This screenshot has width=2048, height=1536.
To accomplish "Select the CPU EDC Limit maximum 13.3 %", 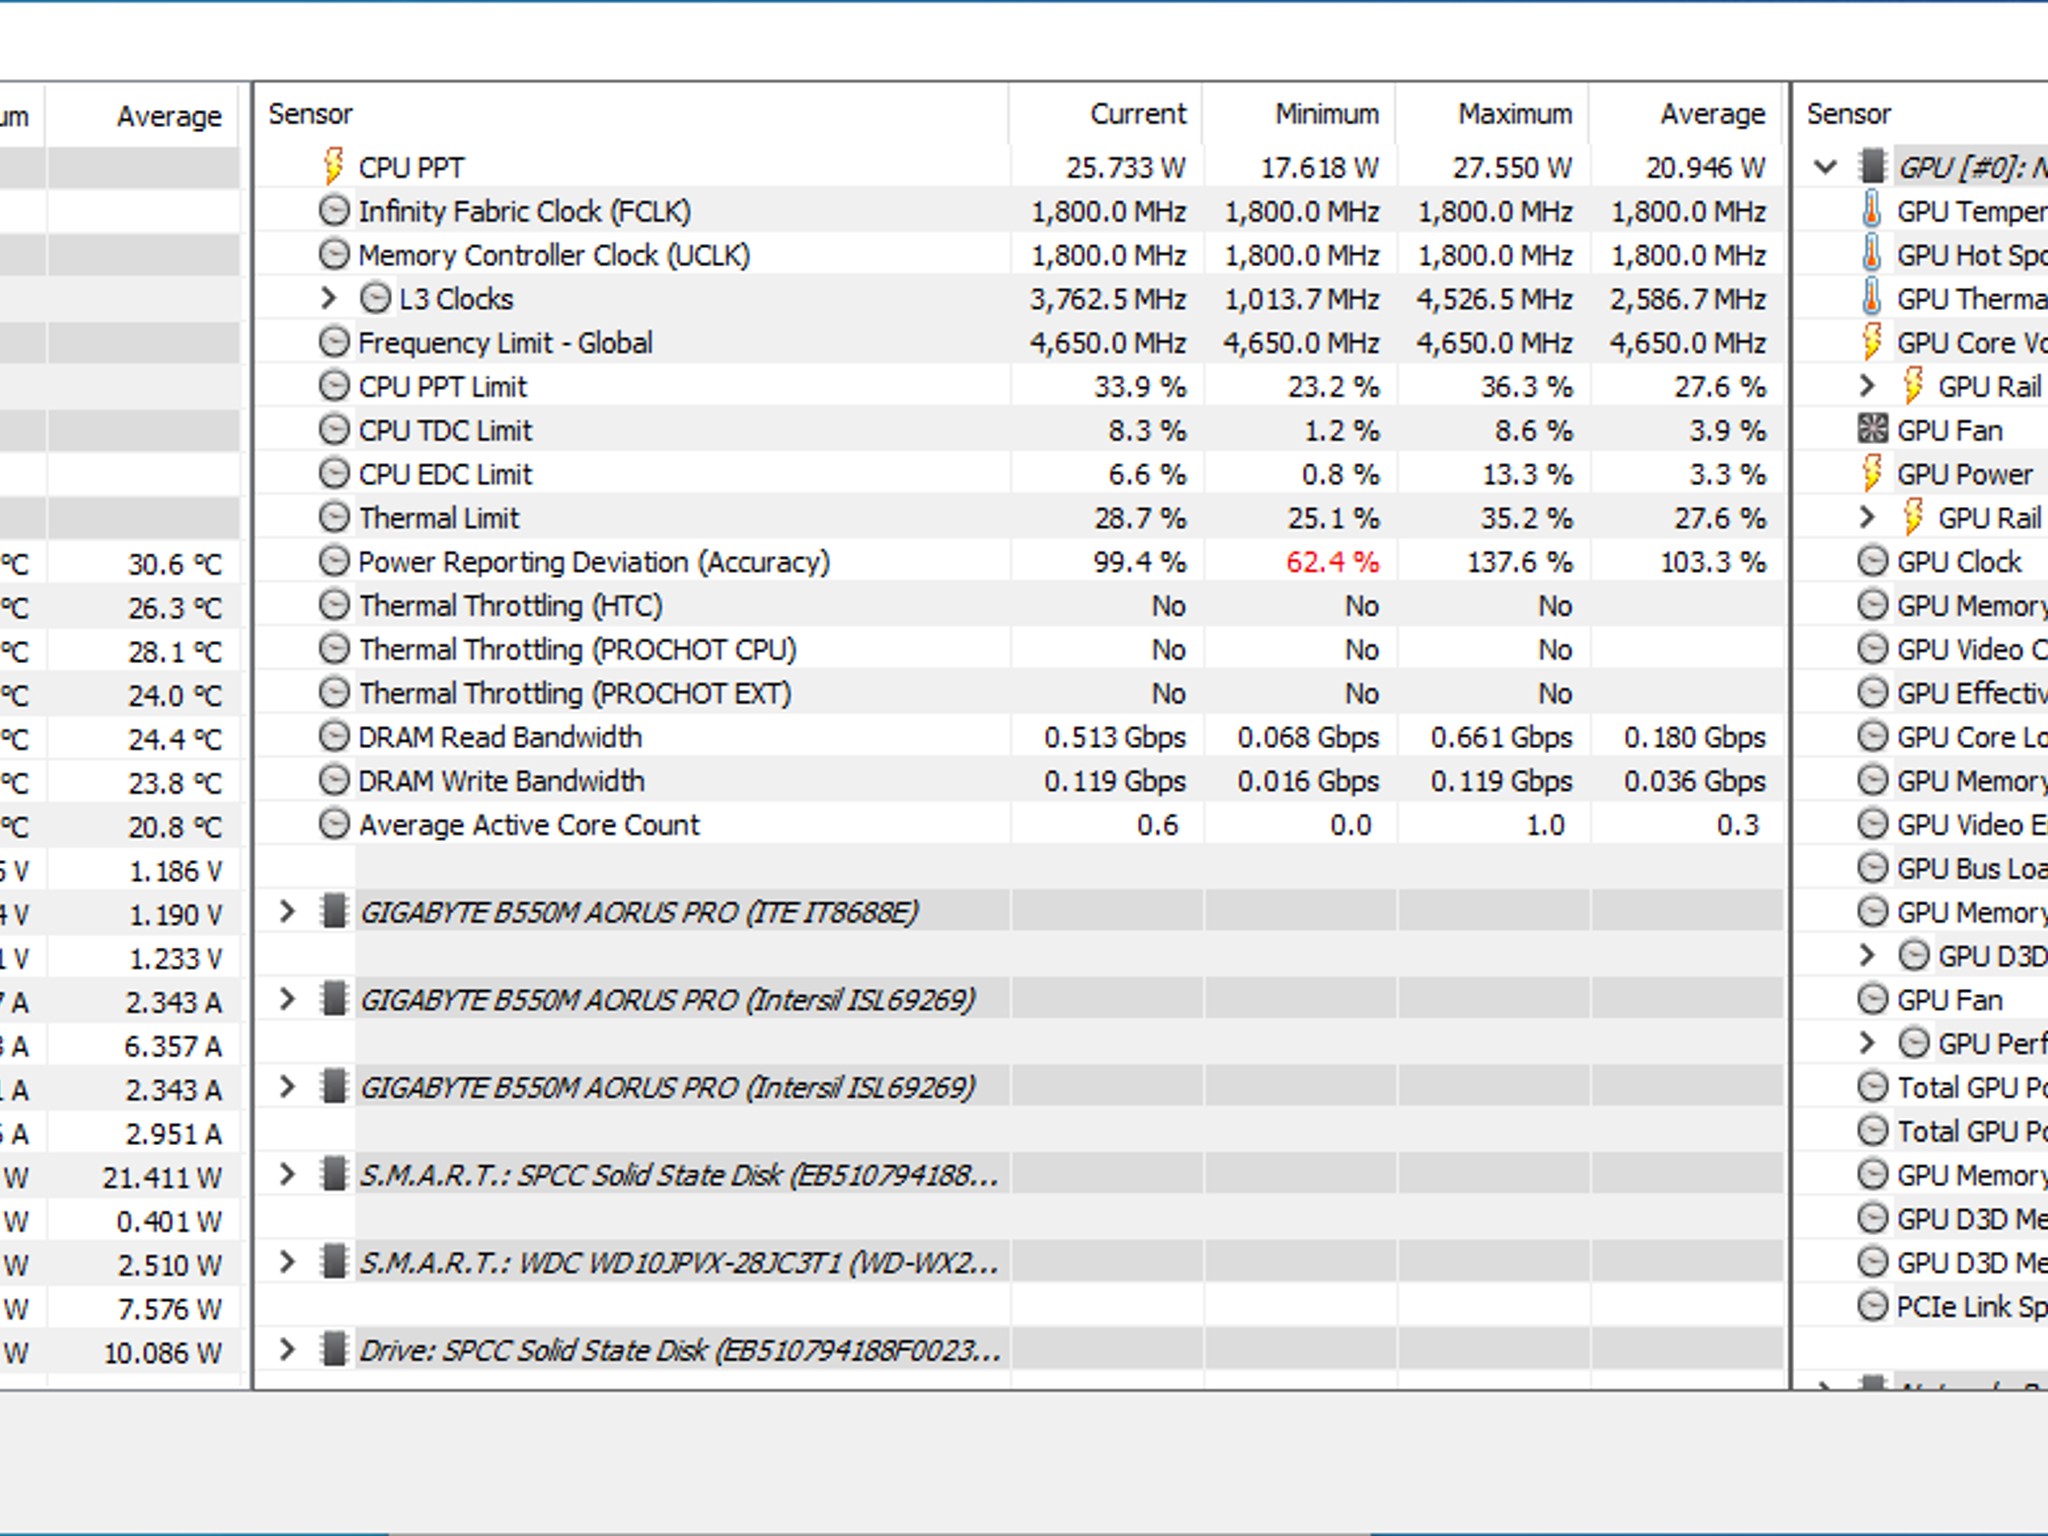I will tap(1526, 474).
